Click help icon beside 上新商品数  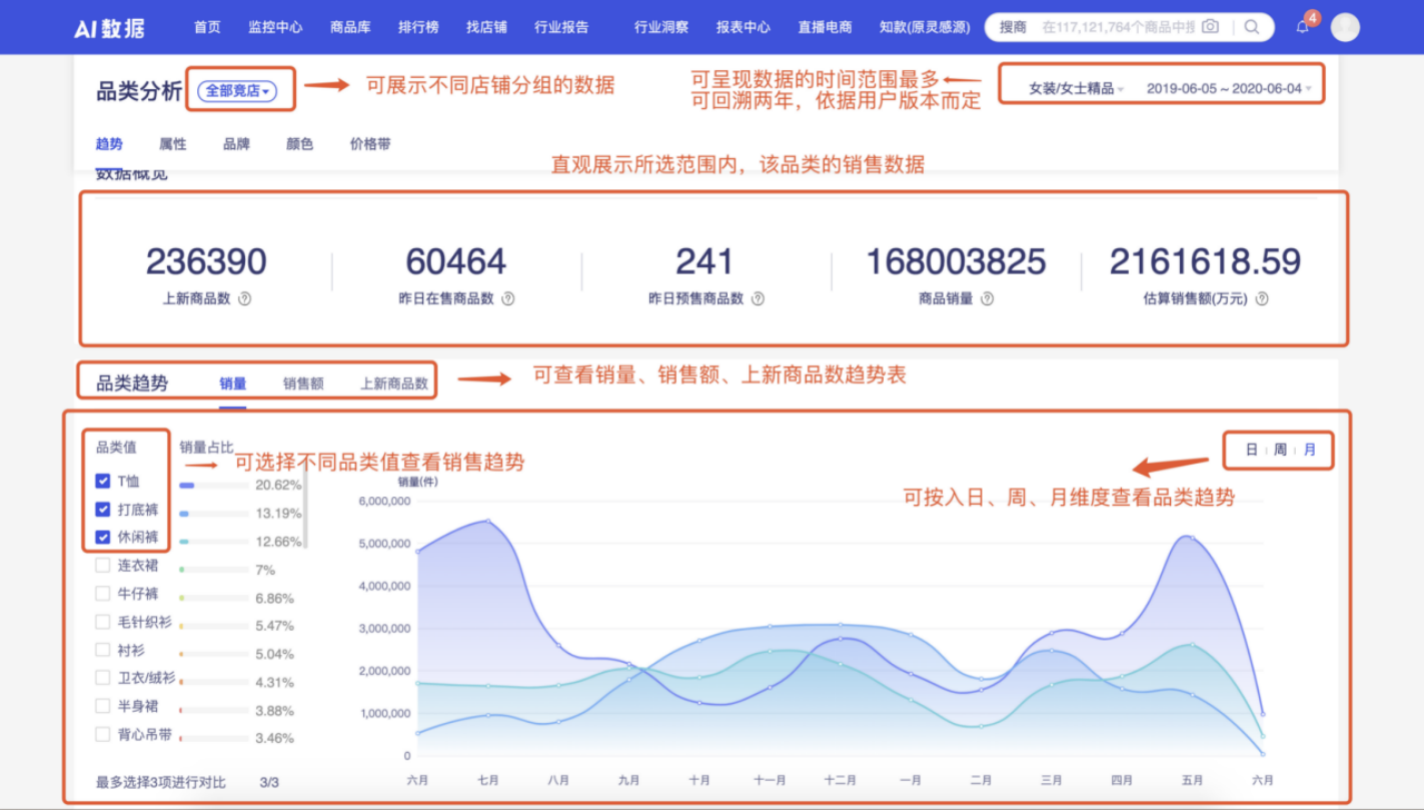(245, 298)
